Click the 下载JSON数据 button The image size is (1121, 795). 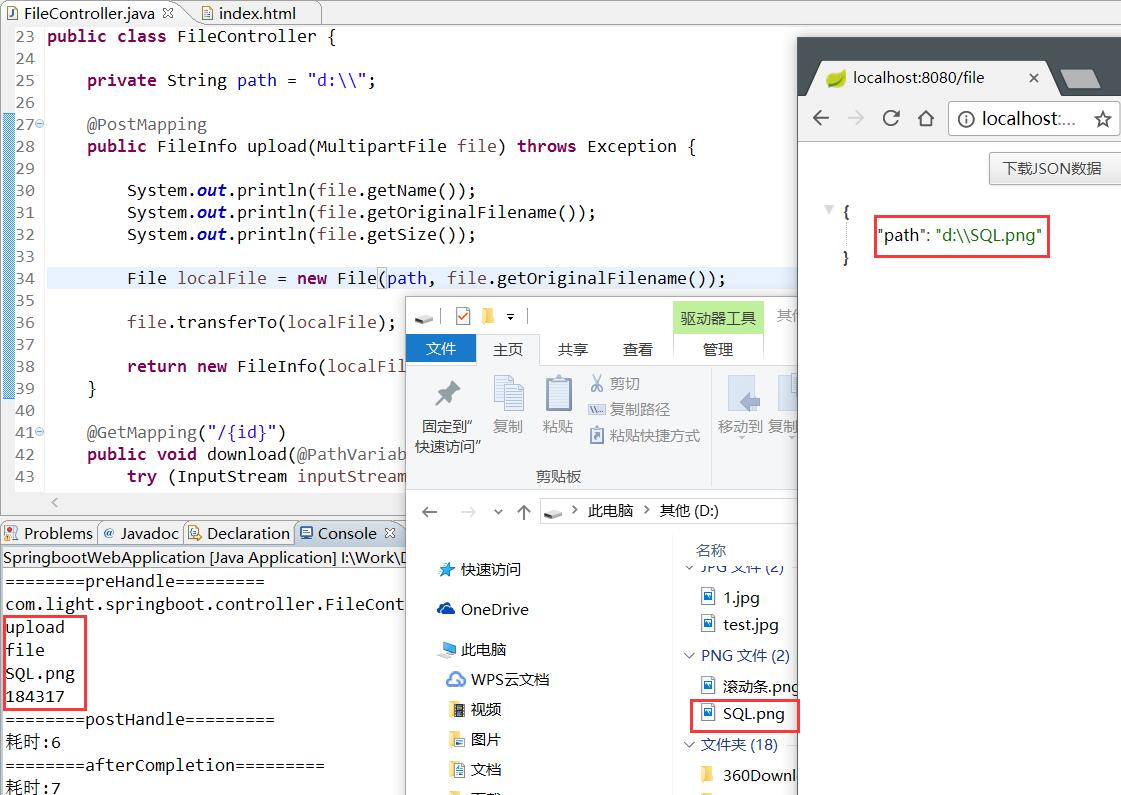[1054, 169]
